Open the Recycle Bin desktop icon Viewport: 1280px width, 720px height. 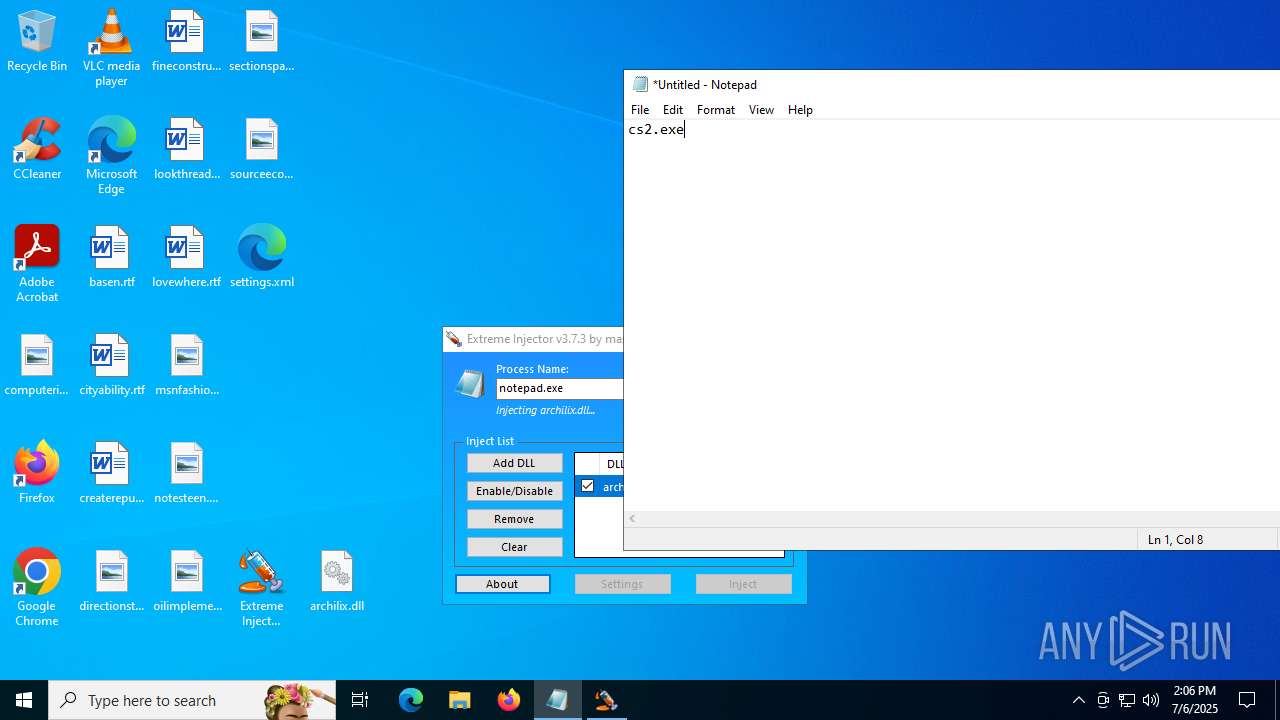point(37,42)
